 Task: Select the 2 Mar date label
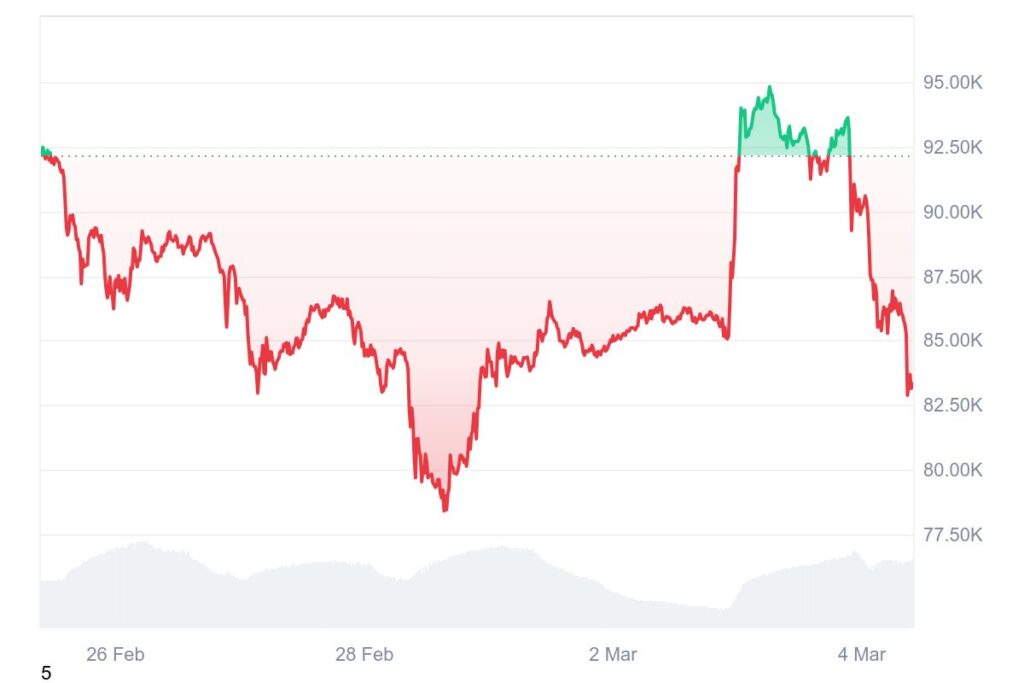click(x=612, y=655)
